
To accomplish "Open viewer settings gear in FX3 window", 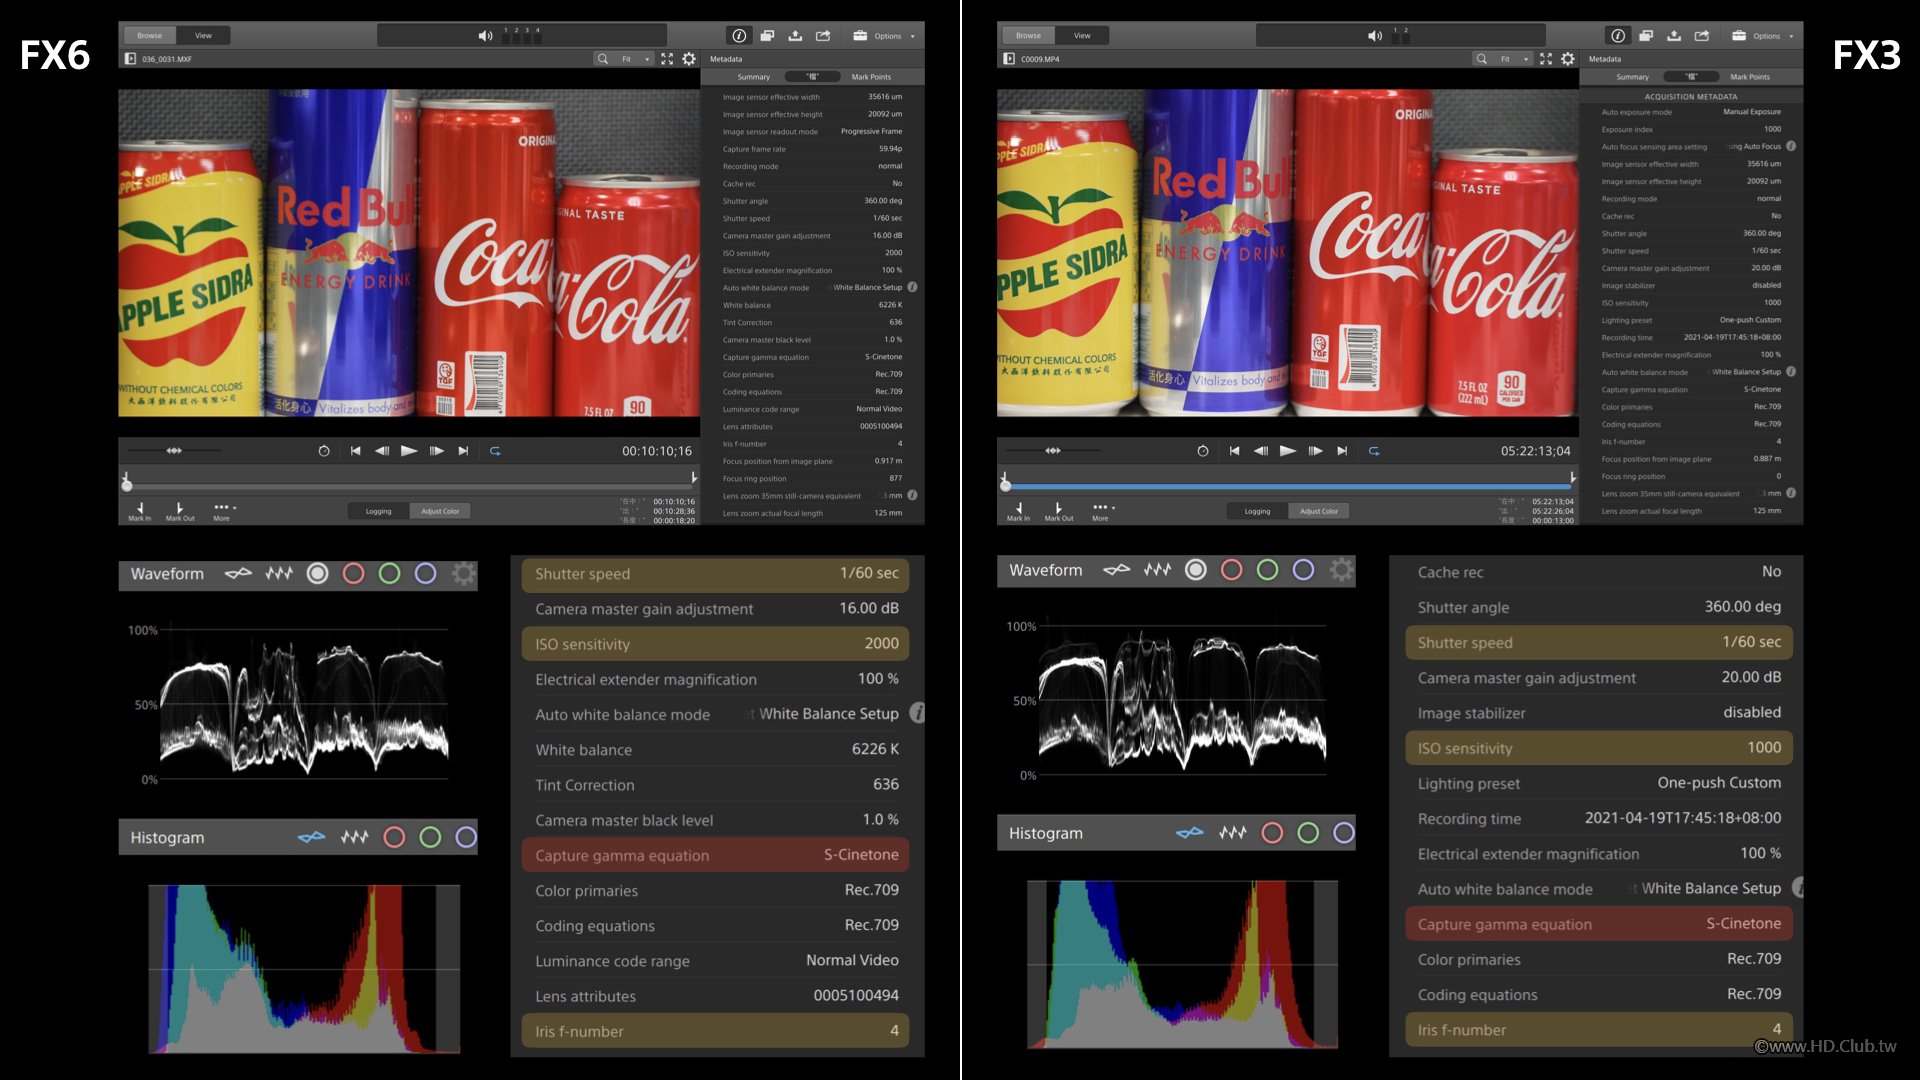I will point(1568,59).
